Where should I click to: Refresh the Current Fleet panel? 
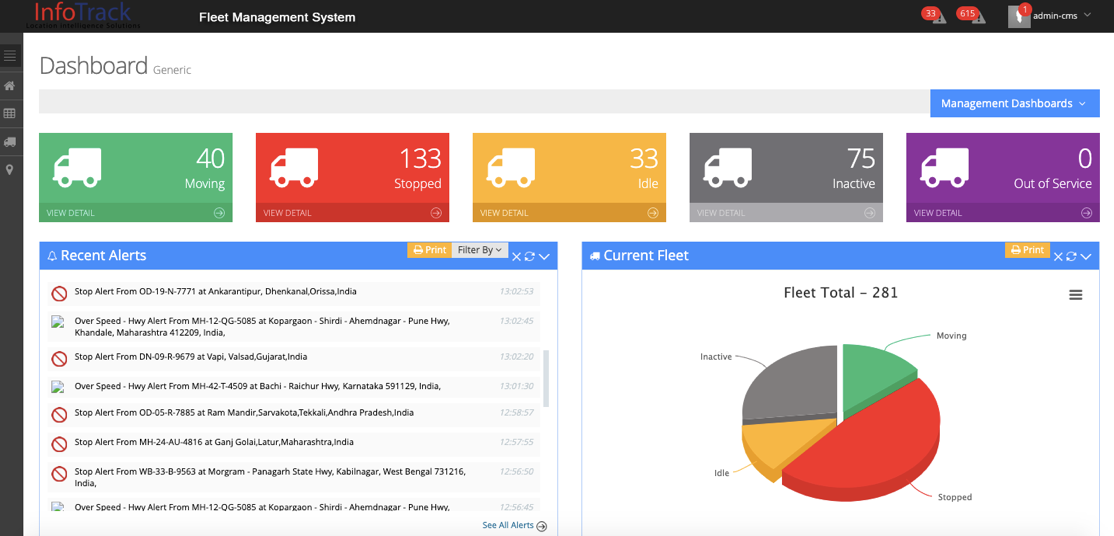pyautogui.click(x=1071, y=257)
